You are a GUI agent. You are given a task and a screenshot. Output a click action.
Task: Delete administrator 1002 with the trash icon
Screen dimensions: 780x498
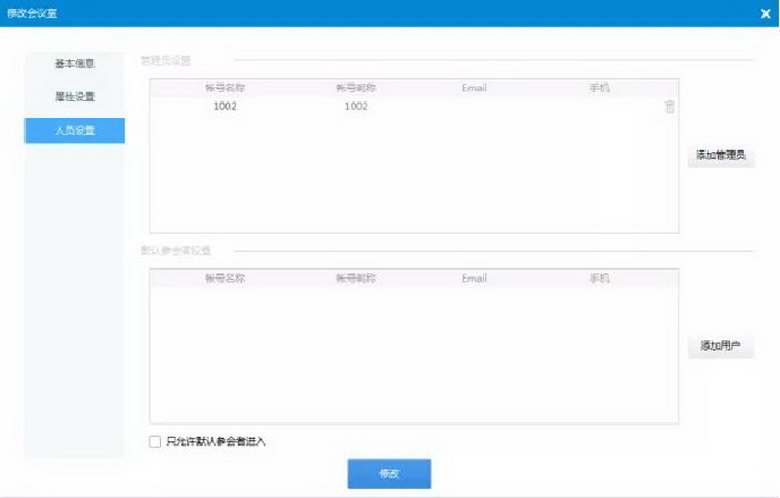point(669,107)
